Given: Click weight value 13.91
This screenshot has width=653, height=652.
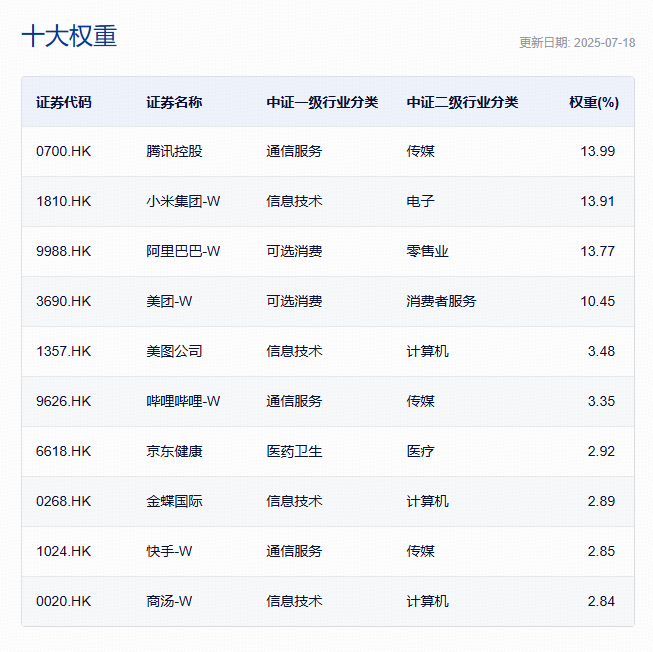Looking at the screenshot, I should [598, 201].
